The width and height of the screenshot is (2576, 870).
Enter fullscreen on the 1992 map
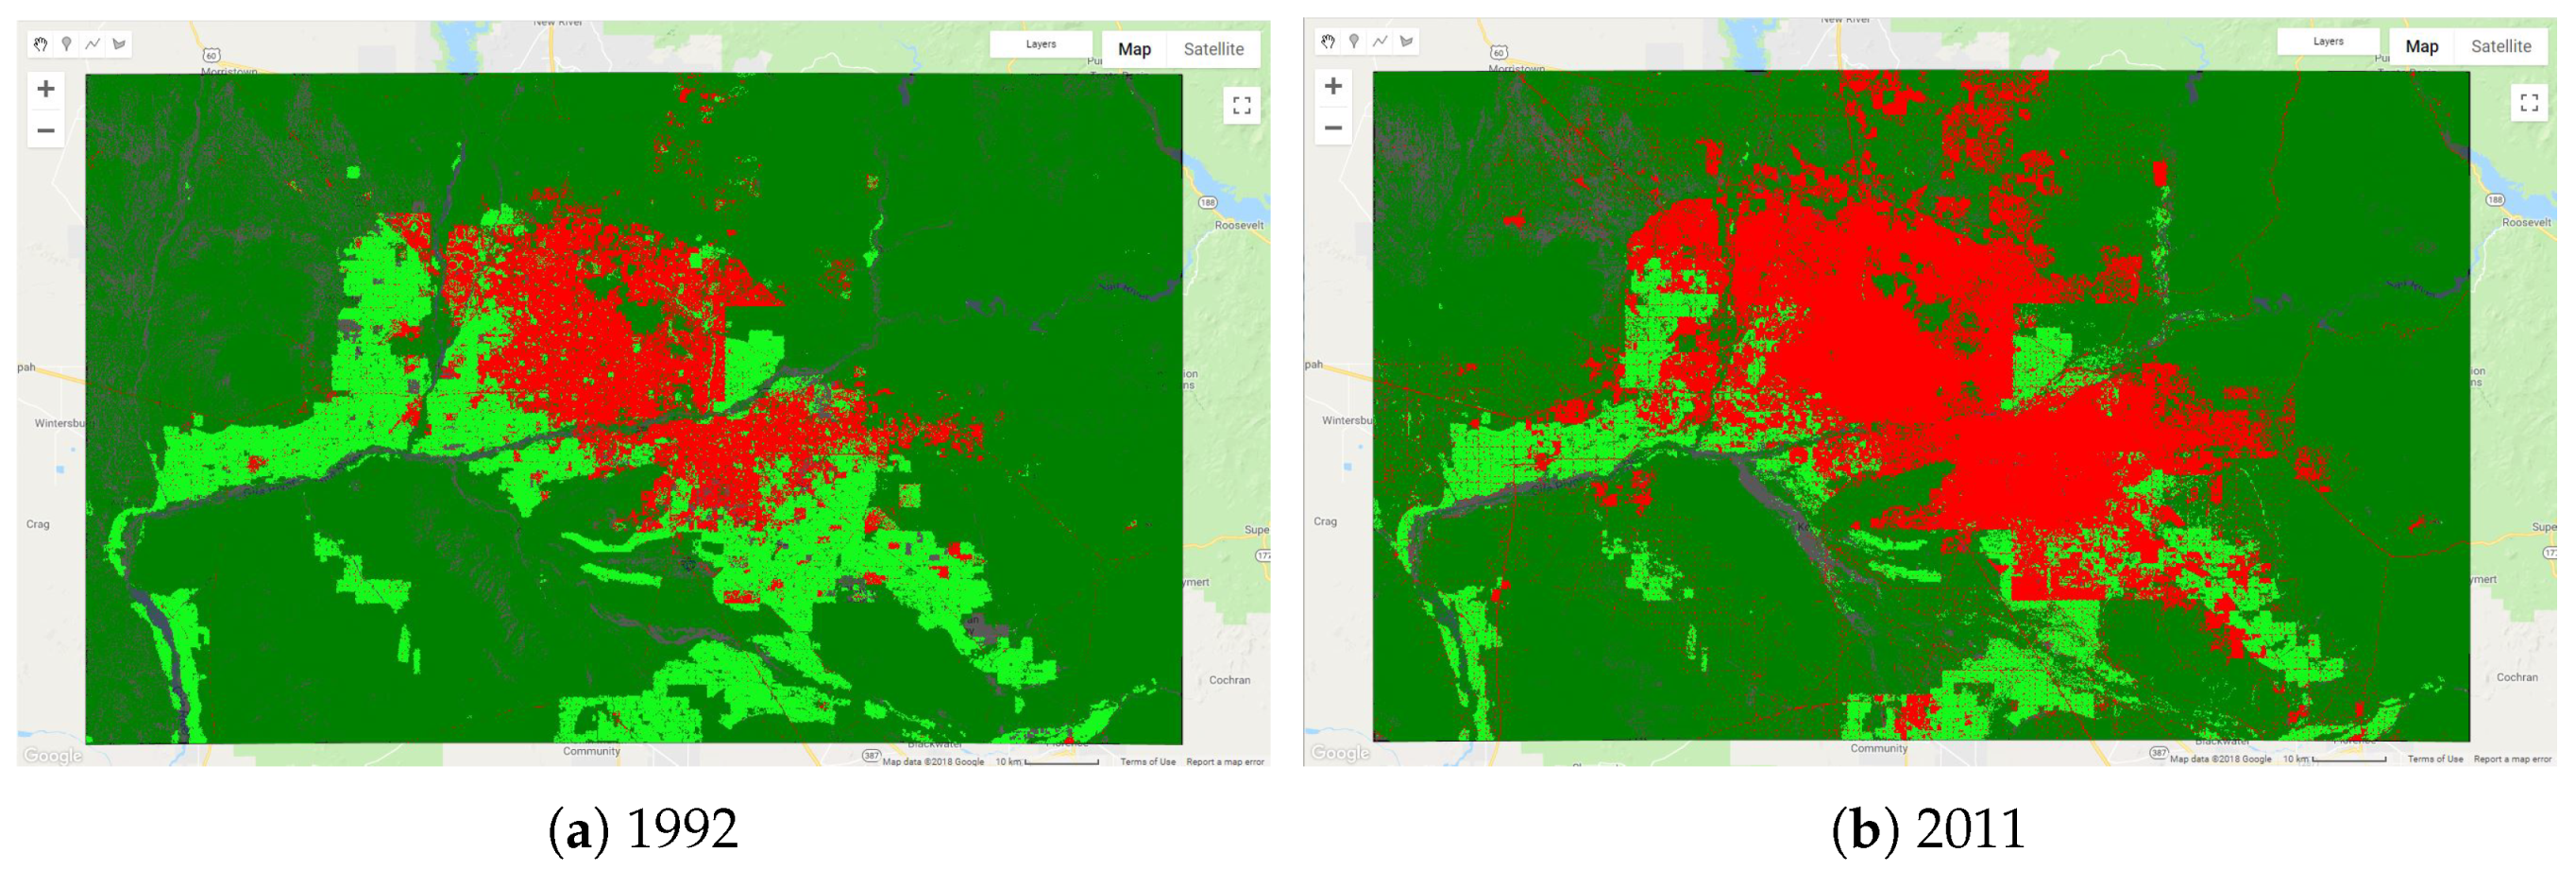tap(1241, 105)
